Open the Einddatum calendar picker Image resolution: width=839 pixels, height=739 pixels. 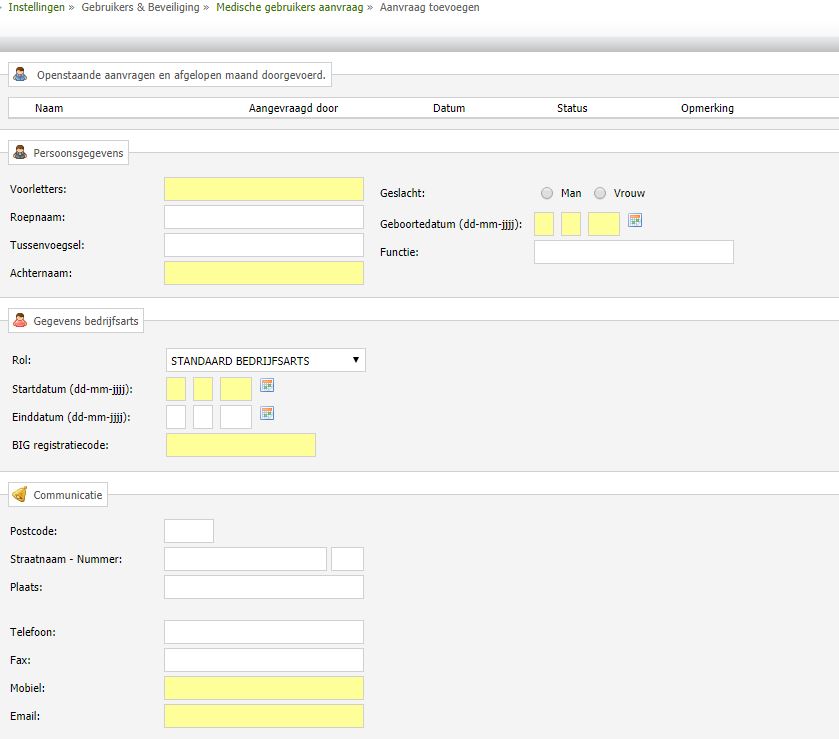266,413
